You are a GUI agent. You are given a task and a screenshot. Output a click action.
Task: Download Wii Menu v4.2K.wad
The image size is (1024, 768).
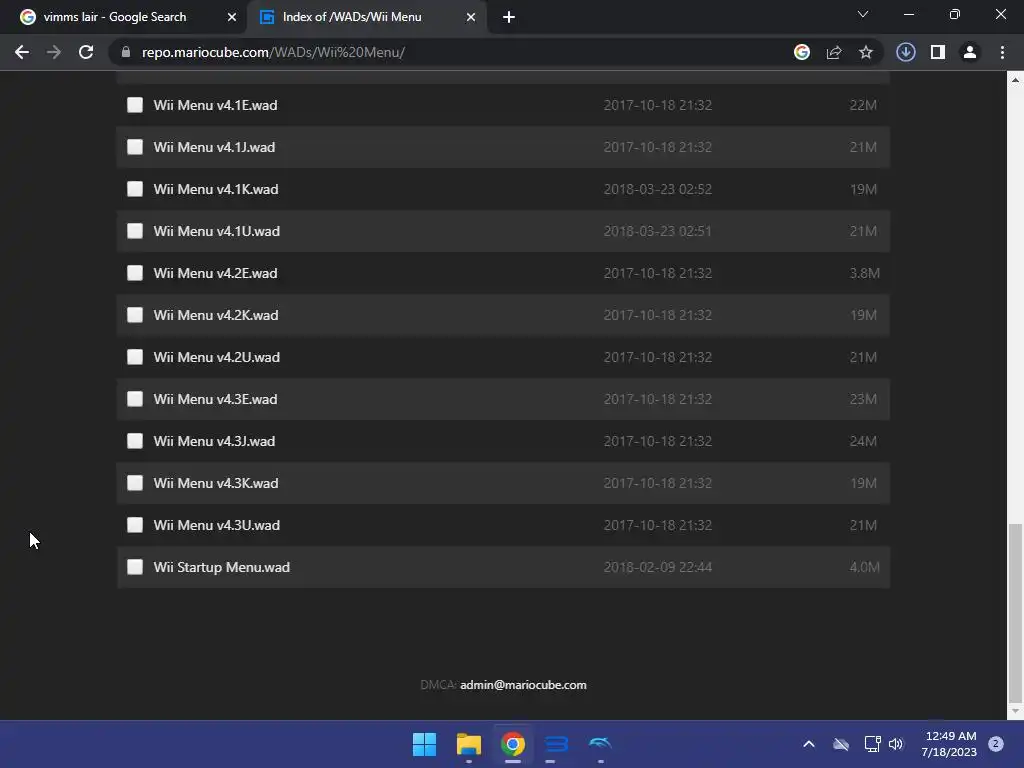216,315
